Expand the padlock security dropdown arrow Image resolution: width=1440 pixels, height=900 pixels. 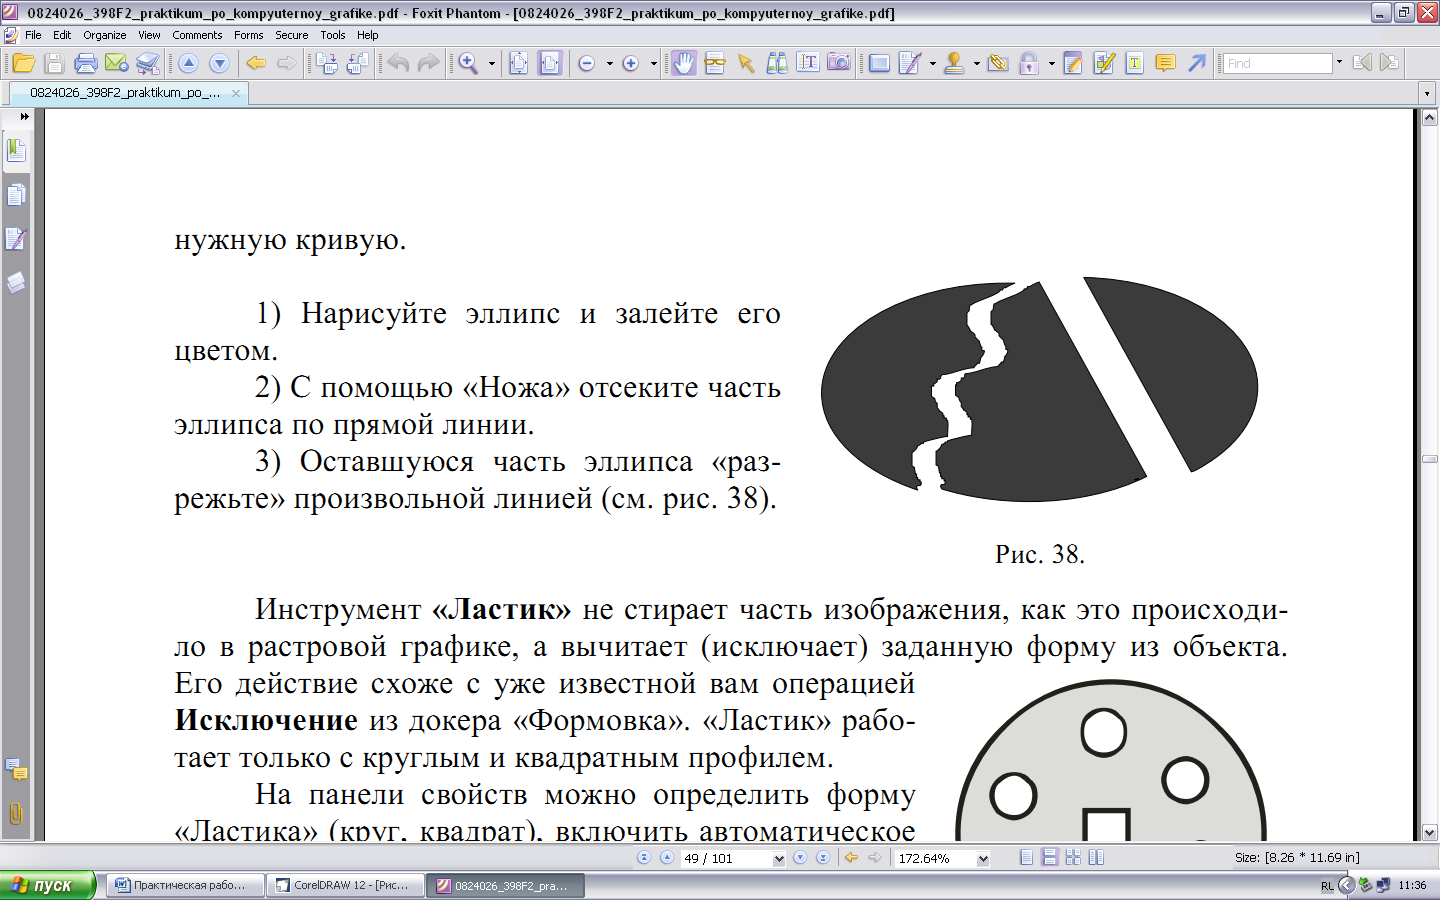1052,63
